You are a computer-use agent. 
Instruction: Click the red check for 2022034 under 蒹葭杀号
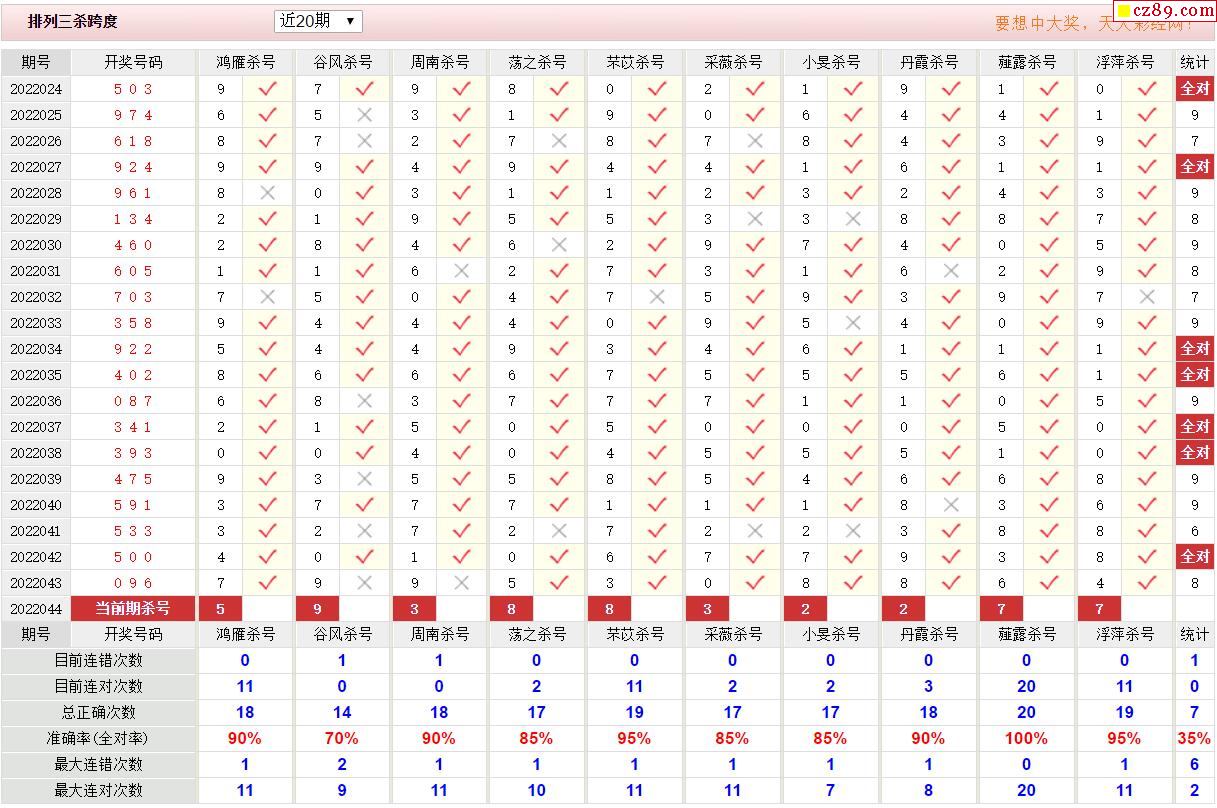(1049, 349)
